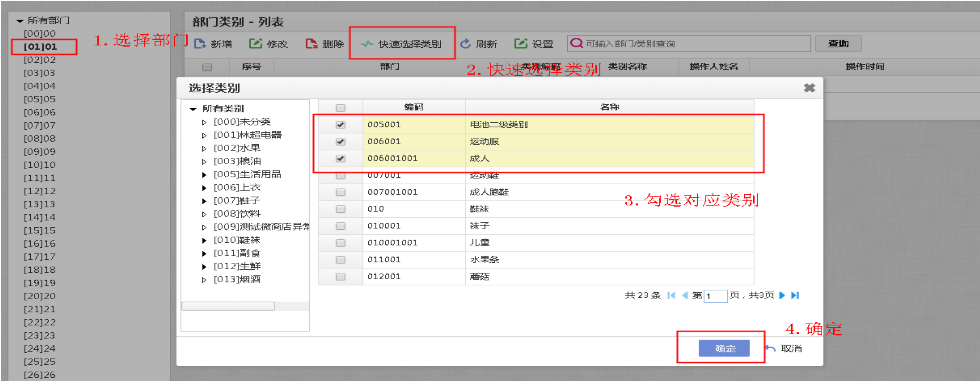This screenshot has height=382, width=980.
Task: Click the 儿童 name cell
Action: click(x=609, y=243)
